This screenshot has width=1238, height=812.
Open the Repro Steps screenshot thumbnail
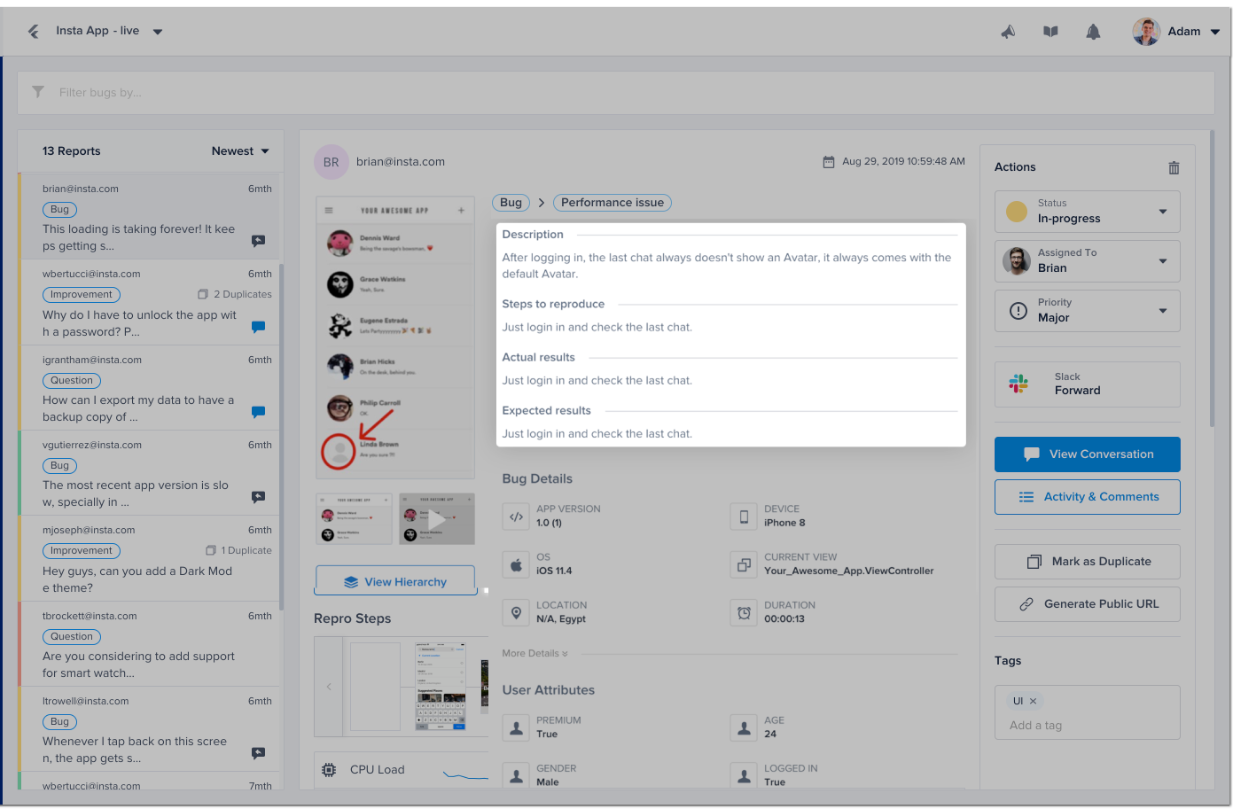[440, 687]
